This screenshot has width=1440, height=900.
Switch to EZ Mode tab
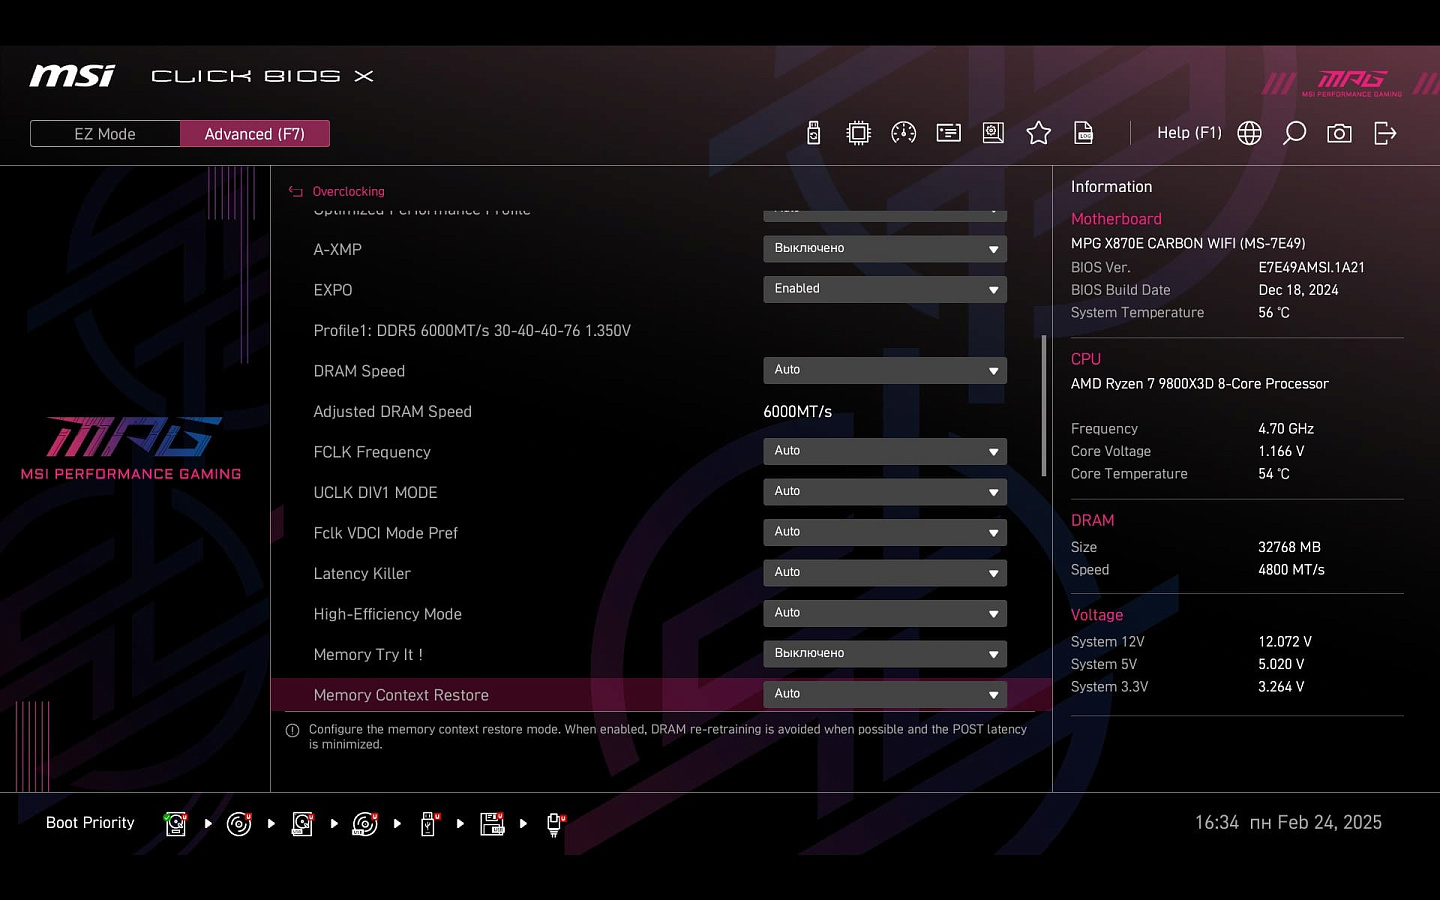click(105, 134)
